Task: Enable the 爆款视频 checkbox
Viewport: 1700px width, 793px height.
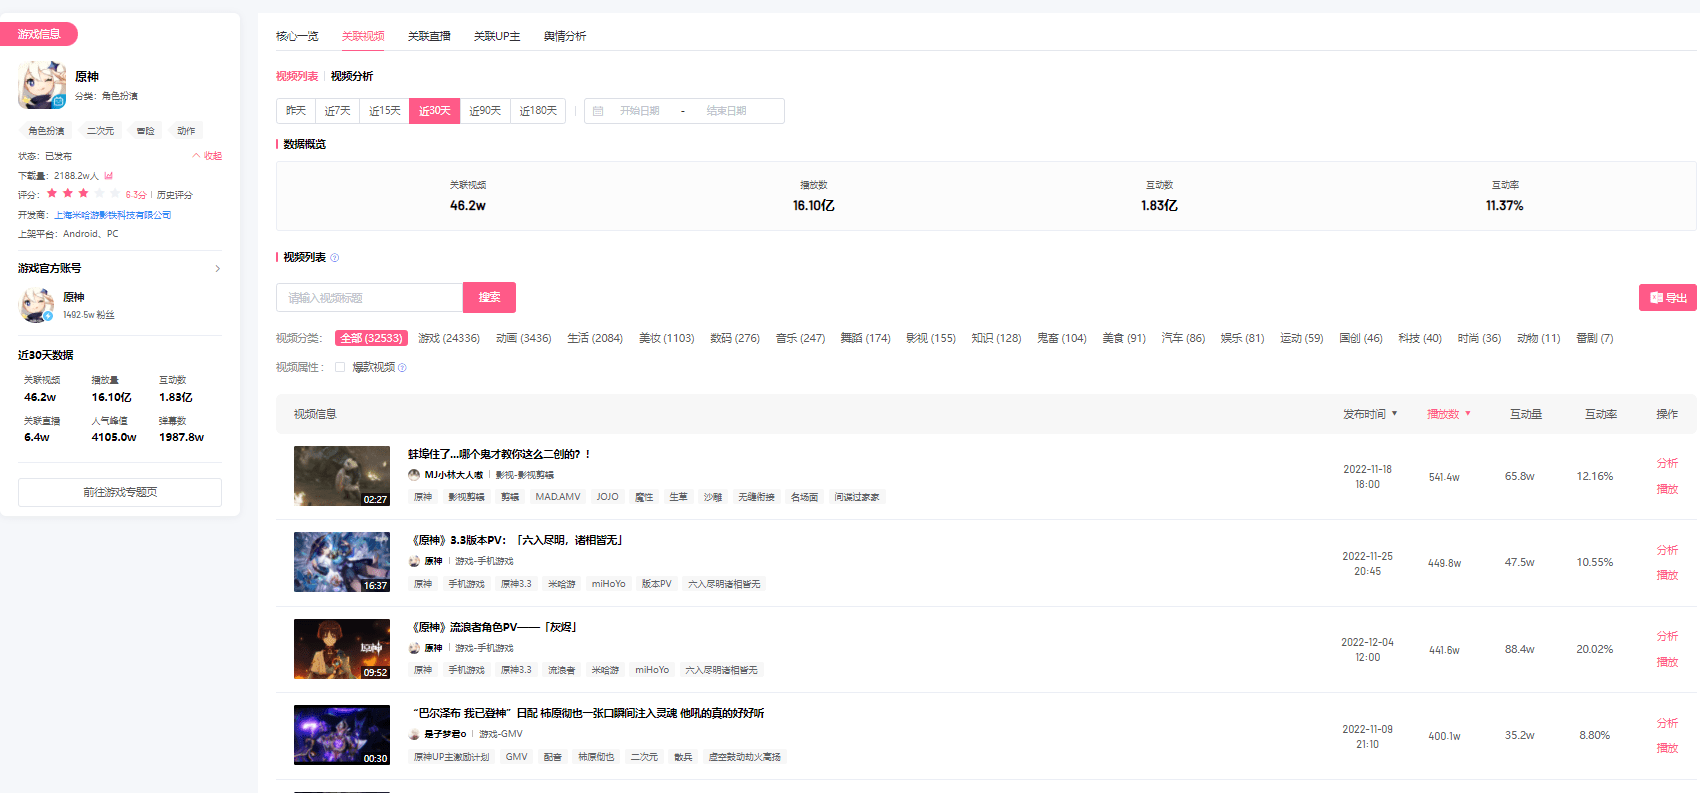Action: pos(340,367)
